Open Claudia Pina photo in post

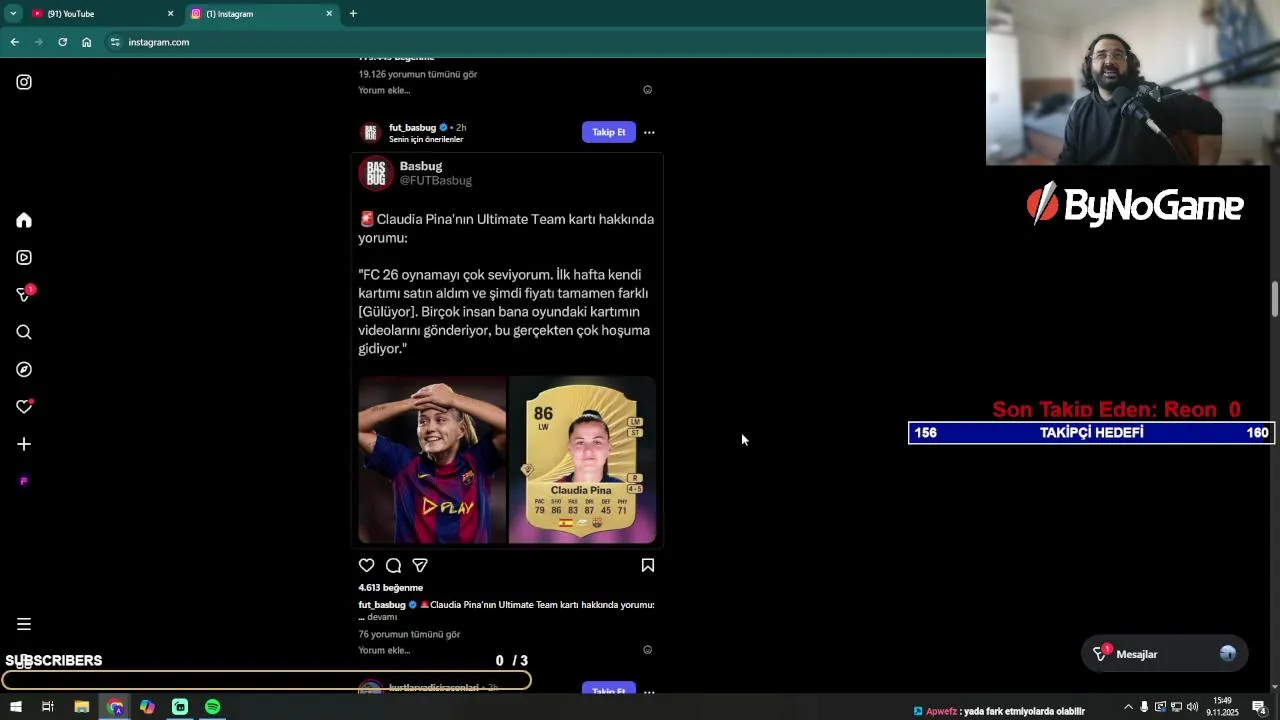pos(432,460)
